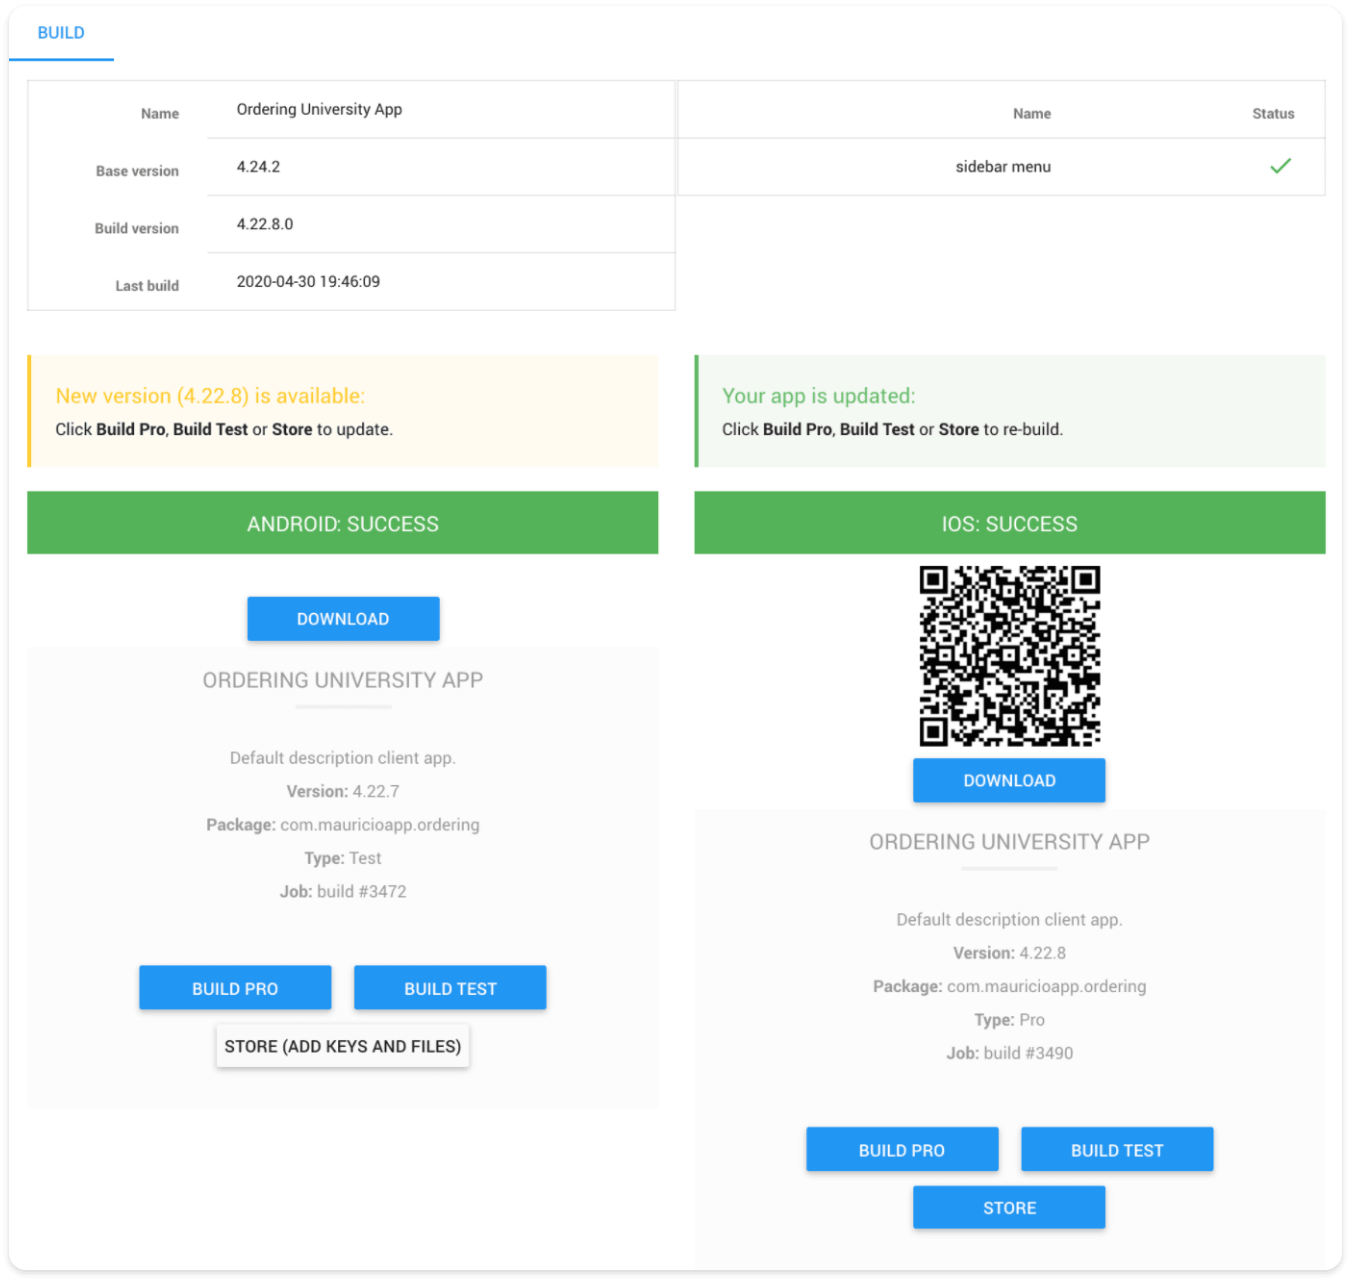Open the BUILD tab

[61, 33]
